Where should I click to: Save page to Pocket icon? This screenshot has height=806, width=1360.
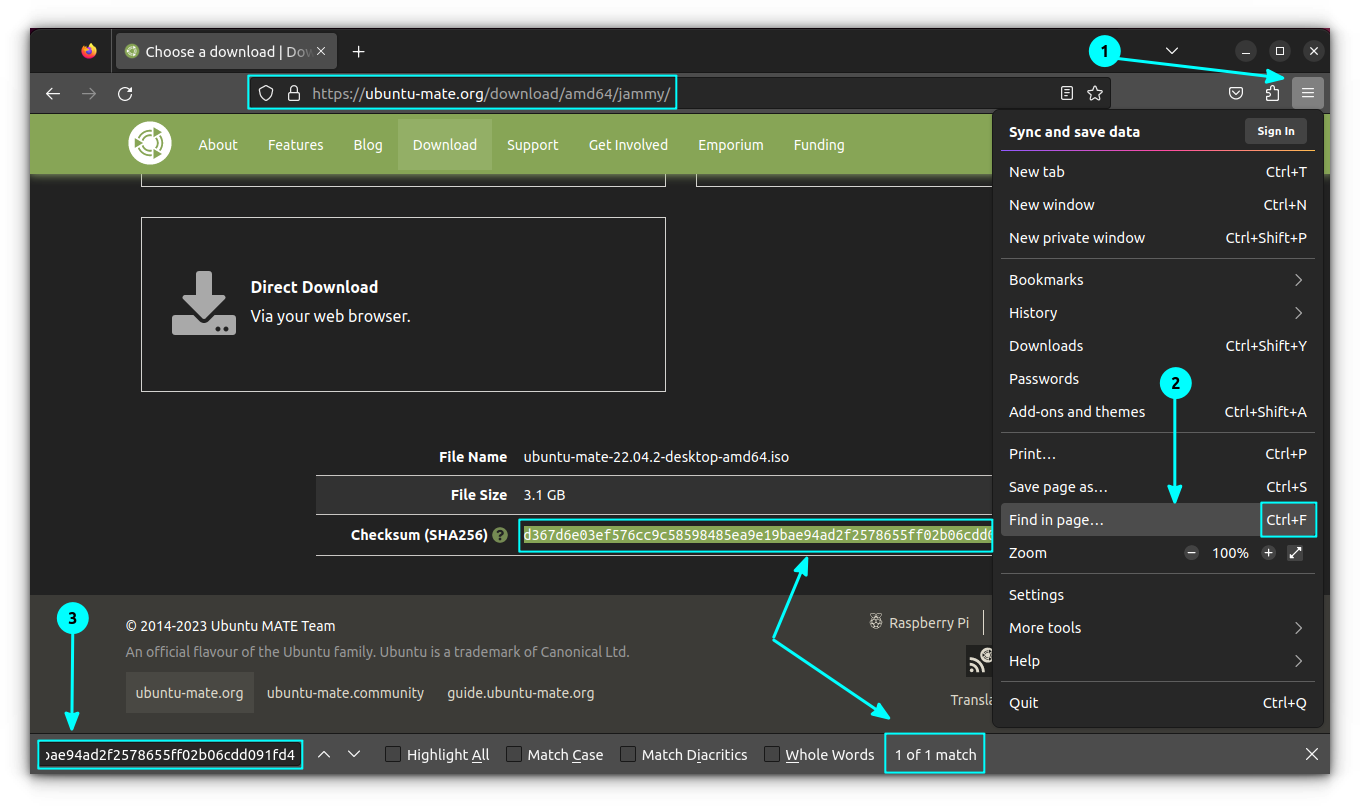click(1236, 92)
